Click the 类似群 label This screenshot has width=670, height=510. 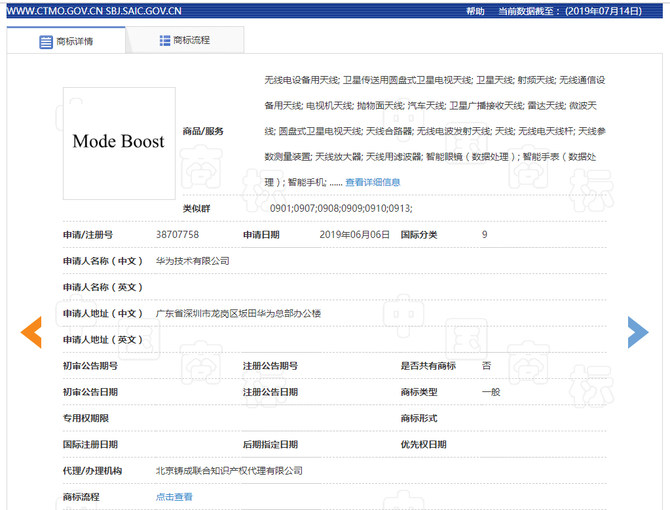[197, 208]
